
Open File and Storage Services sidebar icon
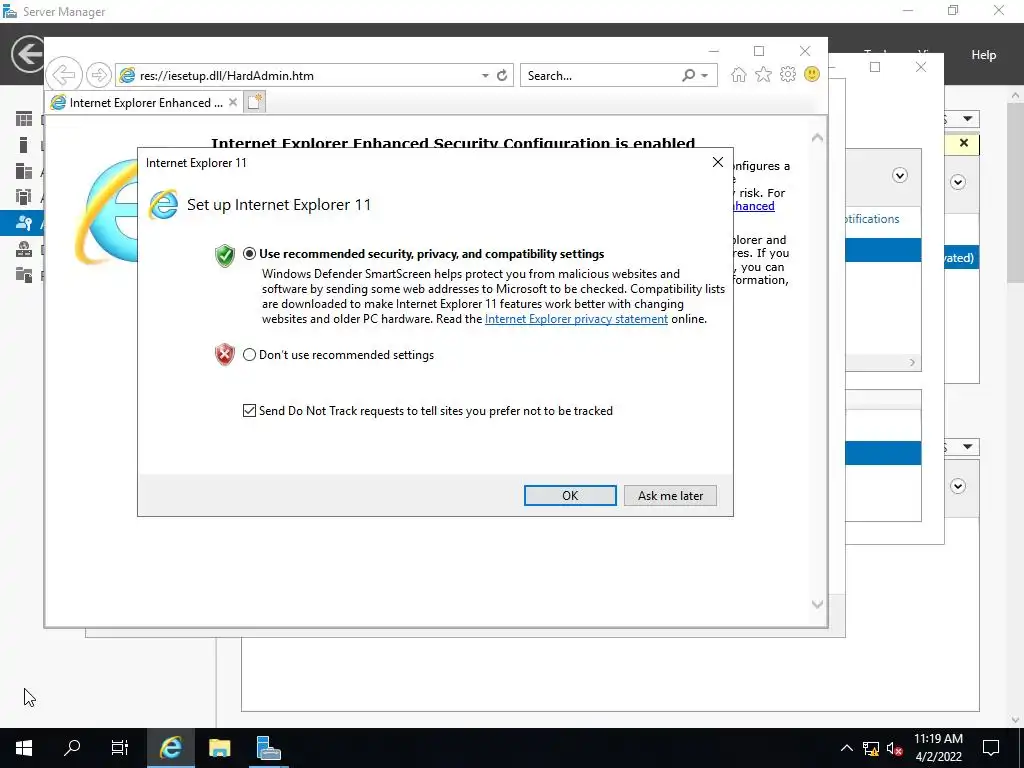tap(24, 275)
